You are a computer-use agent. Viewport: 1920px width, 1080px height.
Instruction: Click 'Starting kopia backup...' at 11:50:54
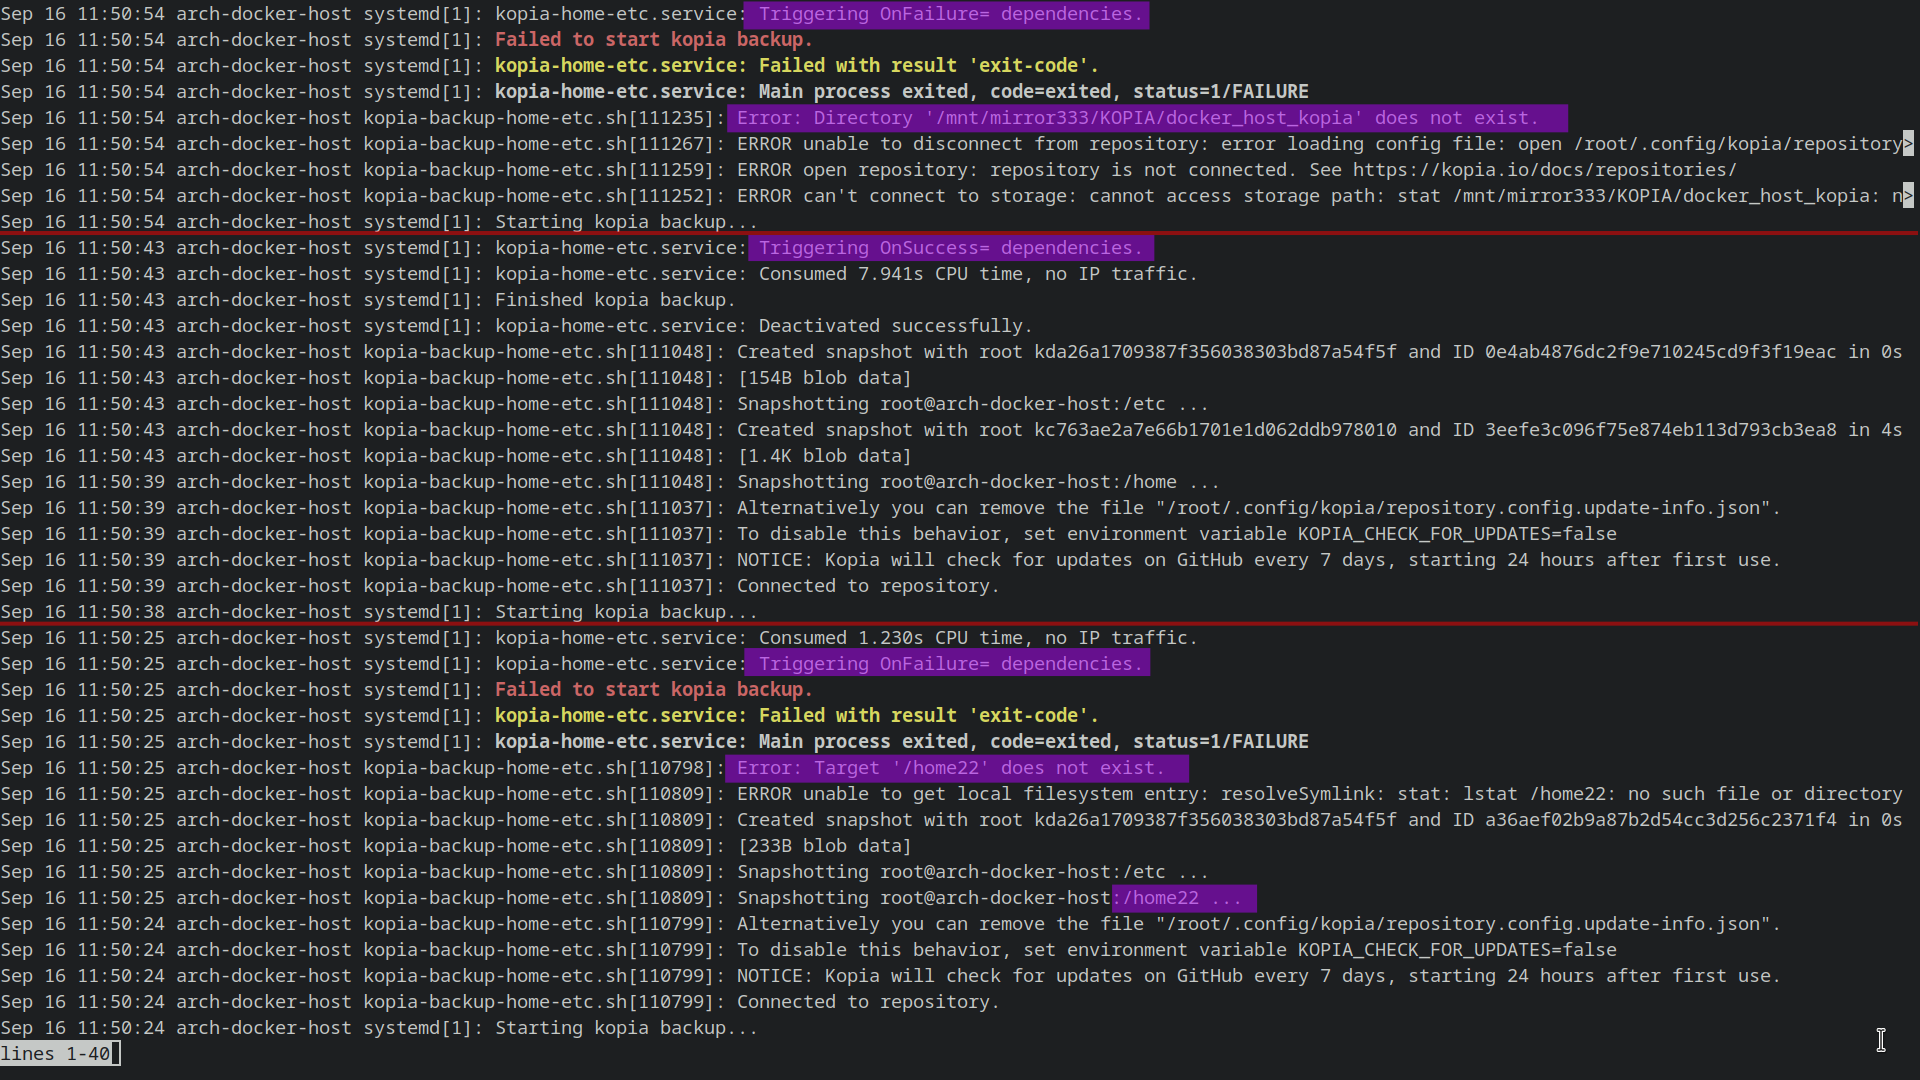[626, 222]
